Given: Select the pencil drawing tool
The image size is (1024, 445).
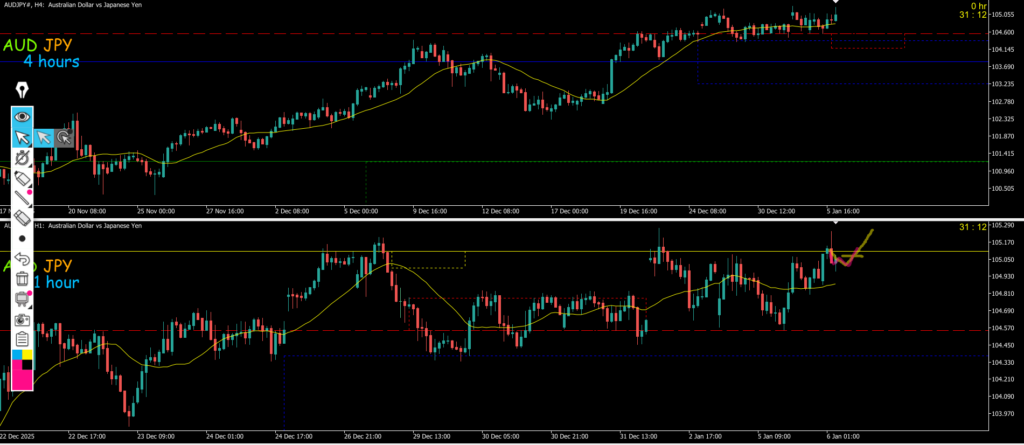Looking at the screenshot, I should click(x=22, y=198).
